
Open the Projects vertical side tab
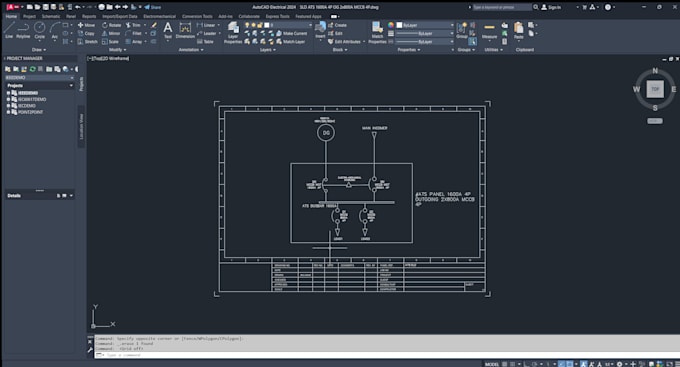point(81,84)
